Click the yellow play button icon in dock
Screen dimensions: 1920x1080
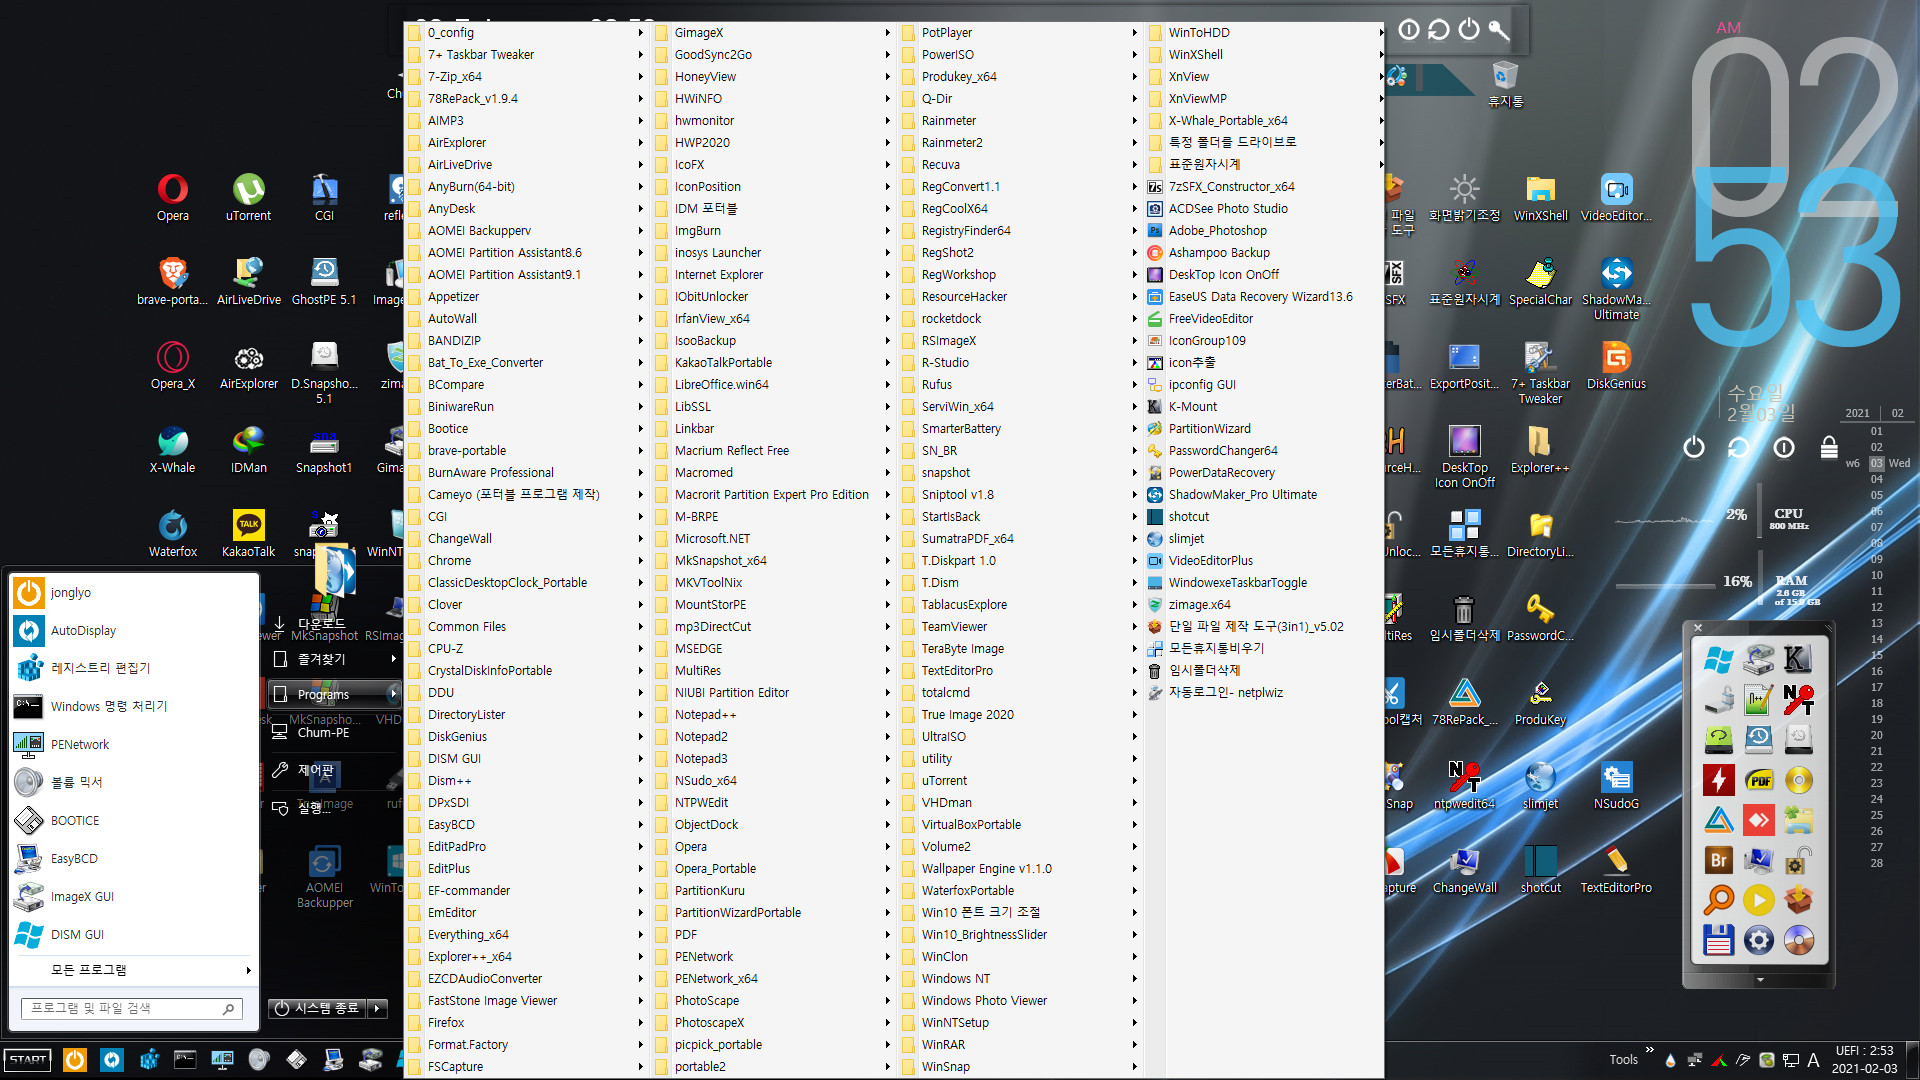point(1759,900)
